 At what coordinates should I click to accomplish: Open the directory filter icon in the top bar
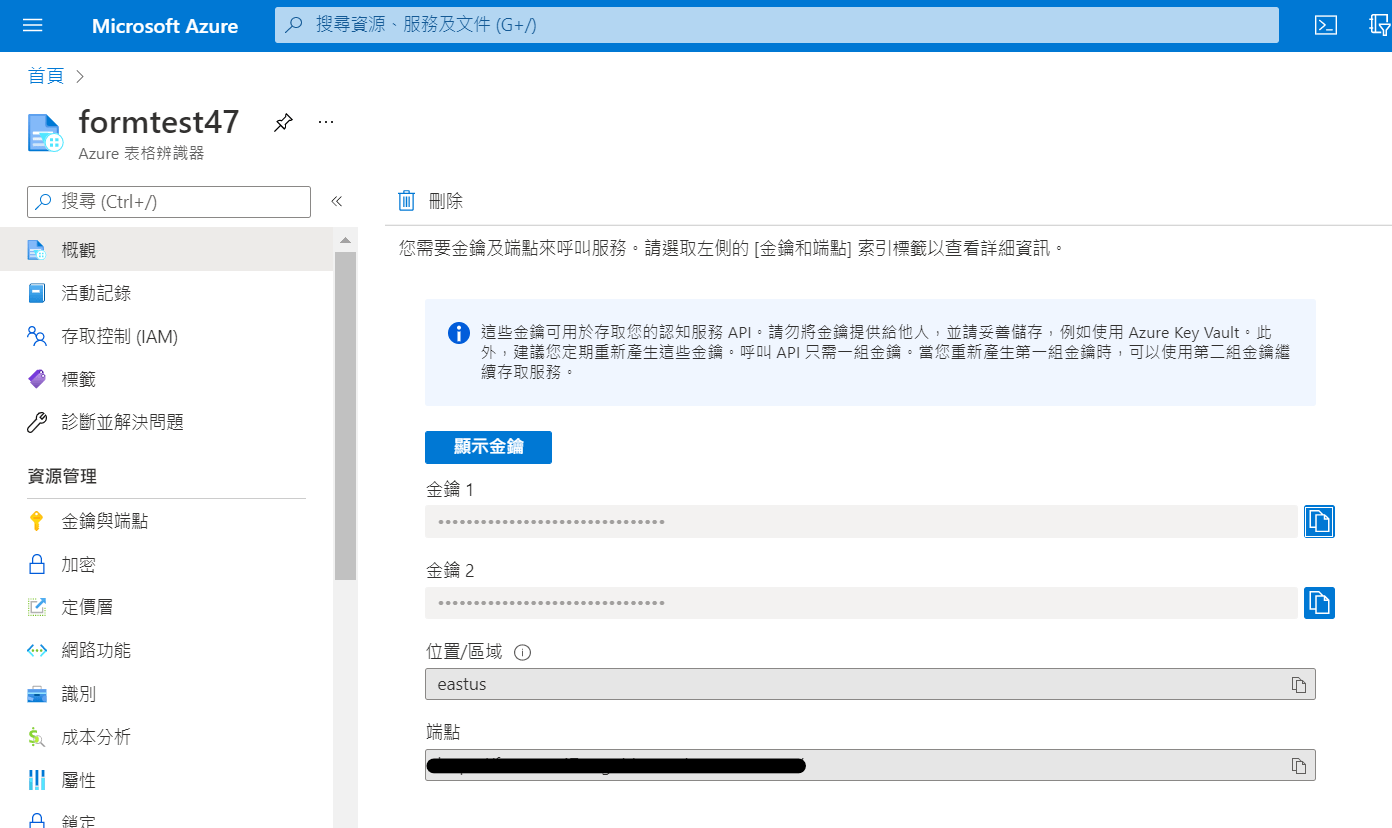[x=1380, y=25]
